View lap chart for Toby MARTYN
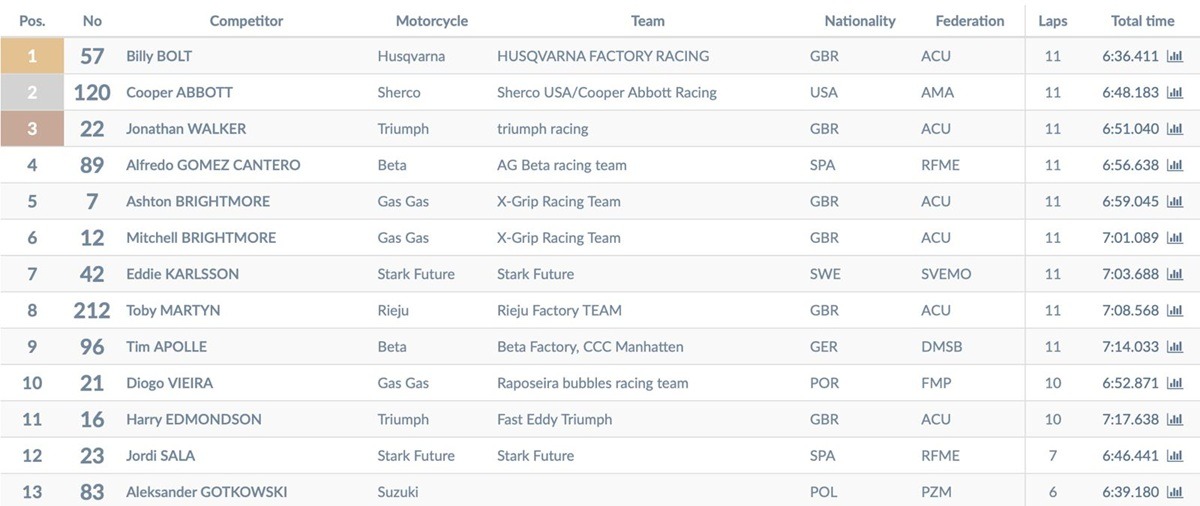 click(x=1175, y=310)
